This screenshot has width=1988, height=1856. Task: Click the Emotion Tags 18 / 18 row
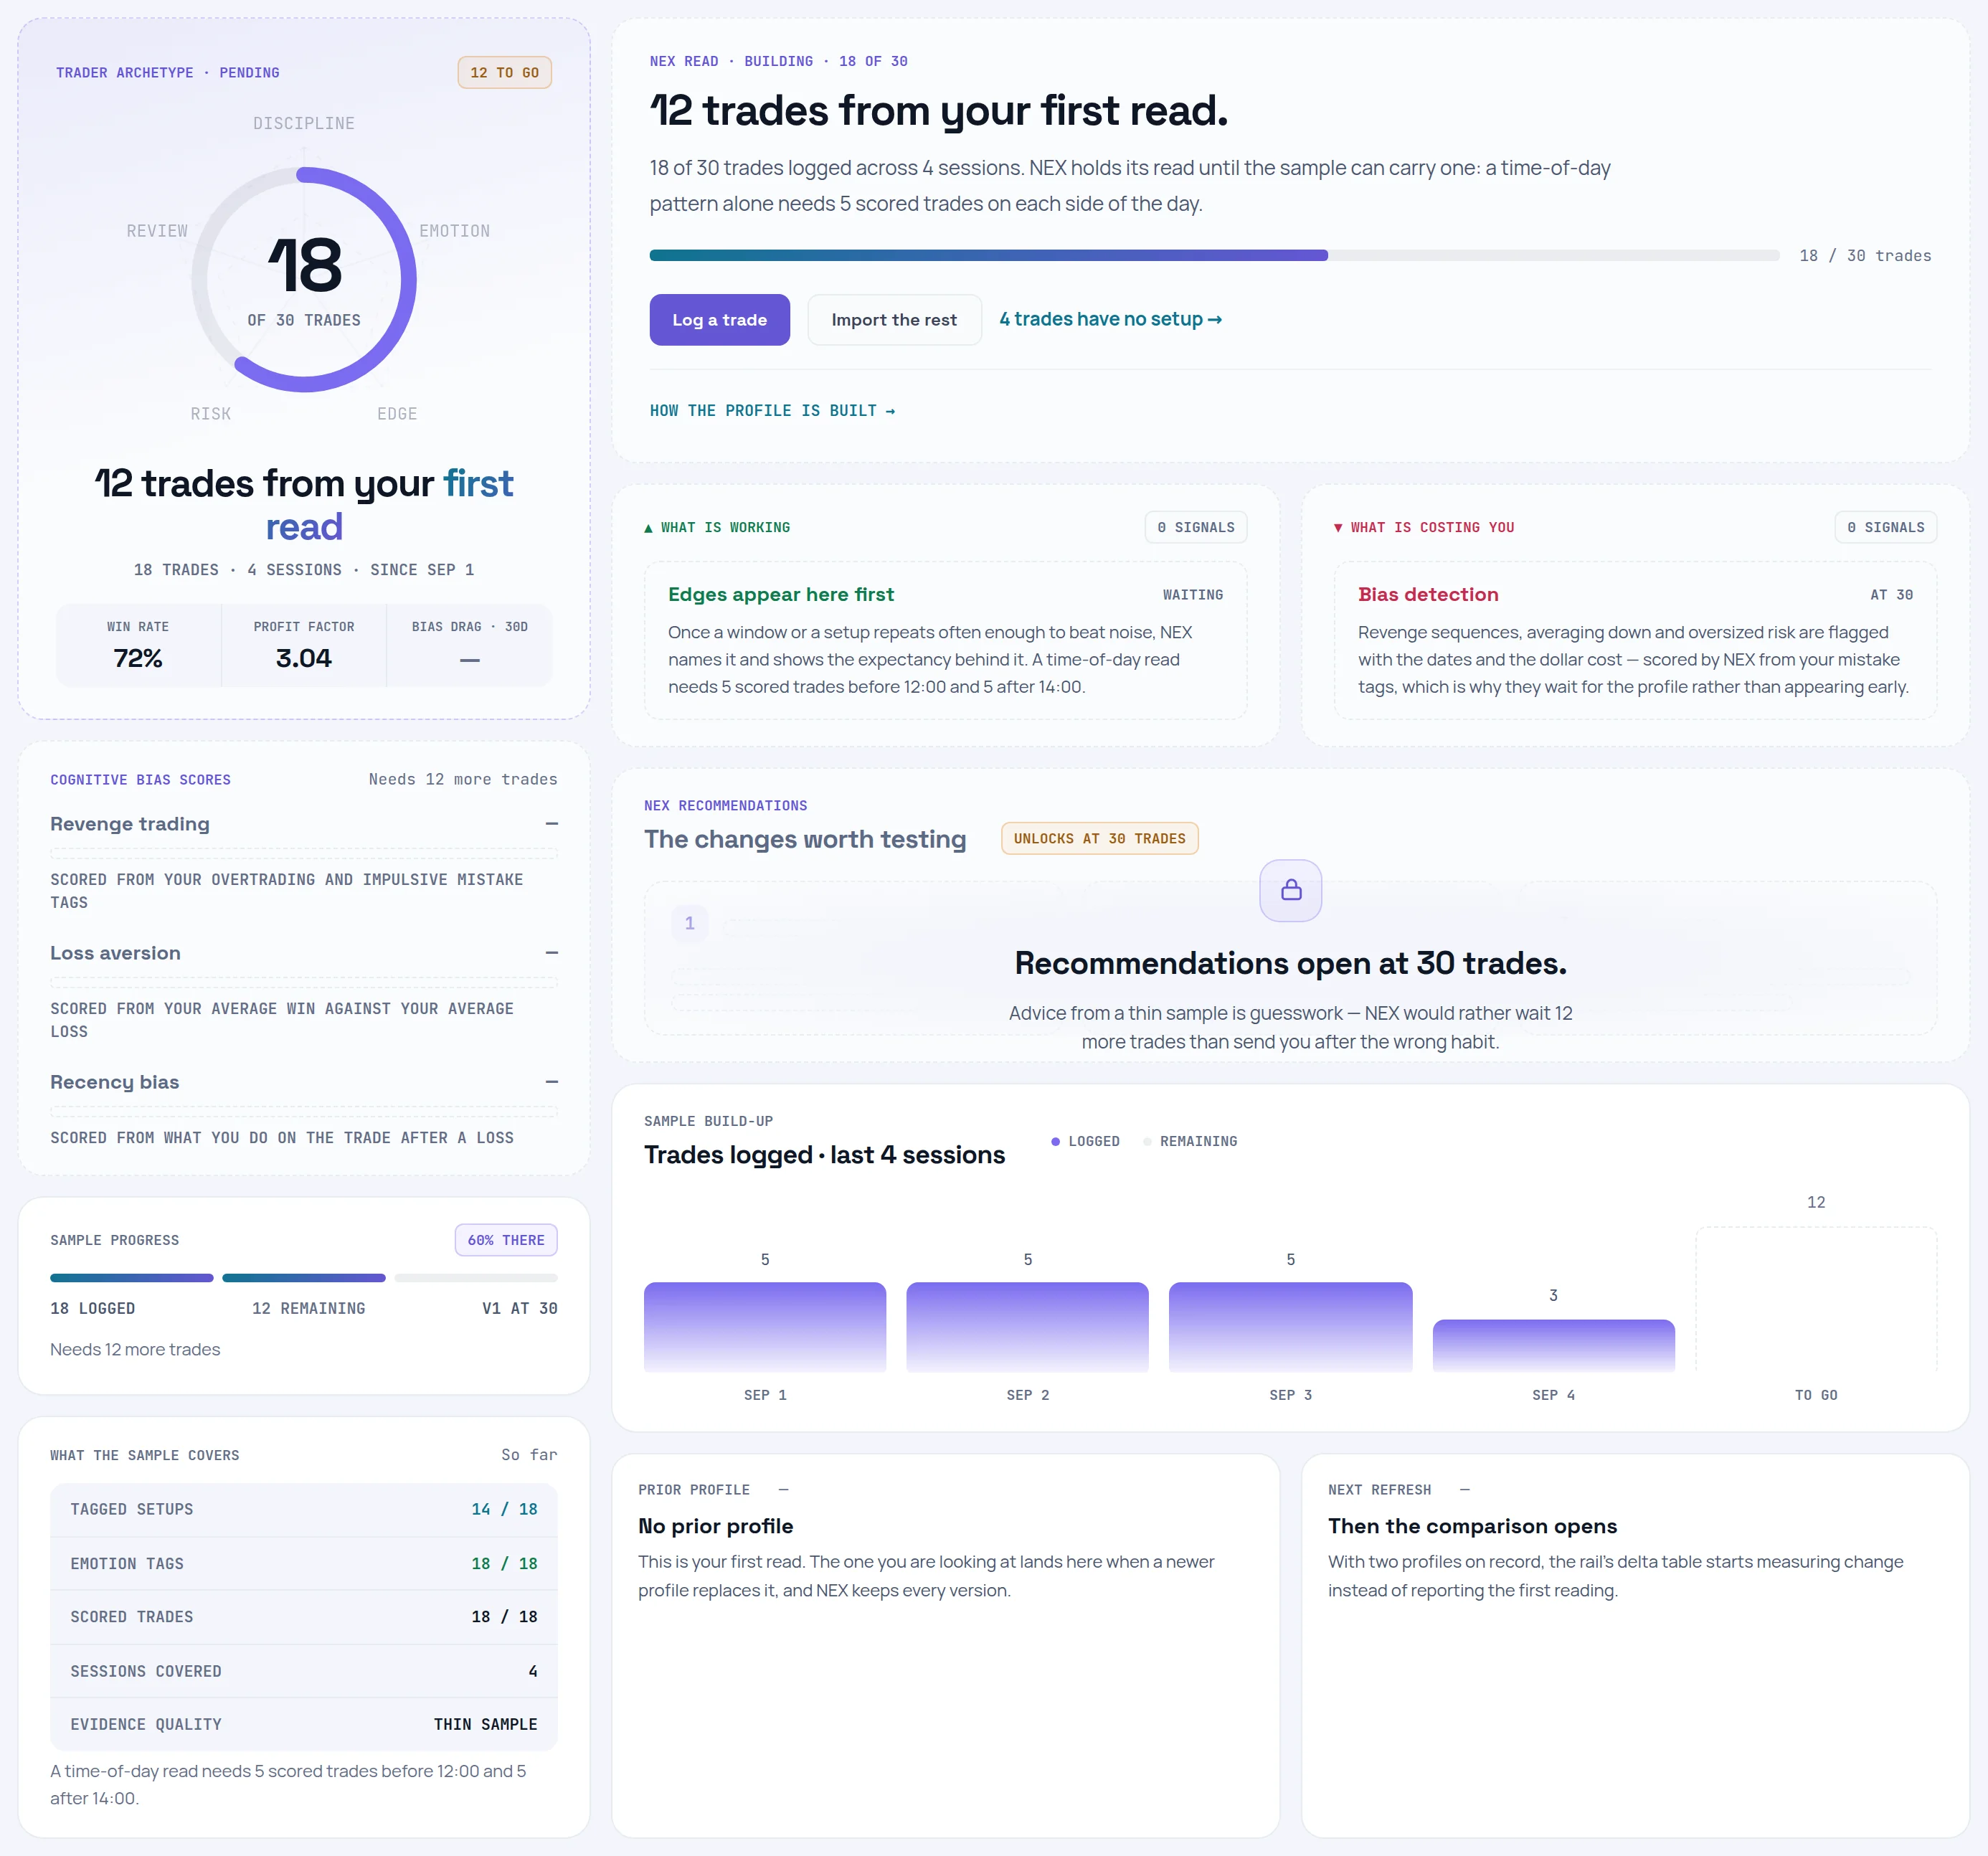[x=304, y=1564]
